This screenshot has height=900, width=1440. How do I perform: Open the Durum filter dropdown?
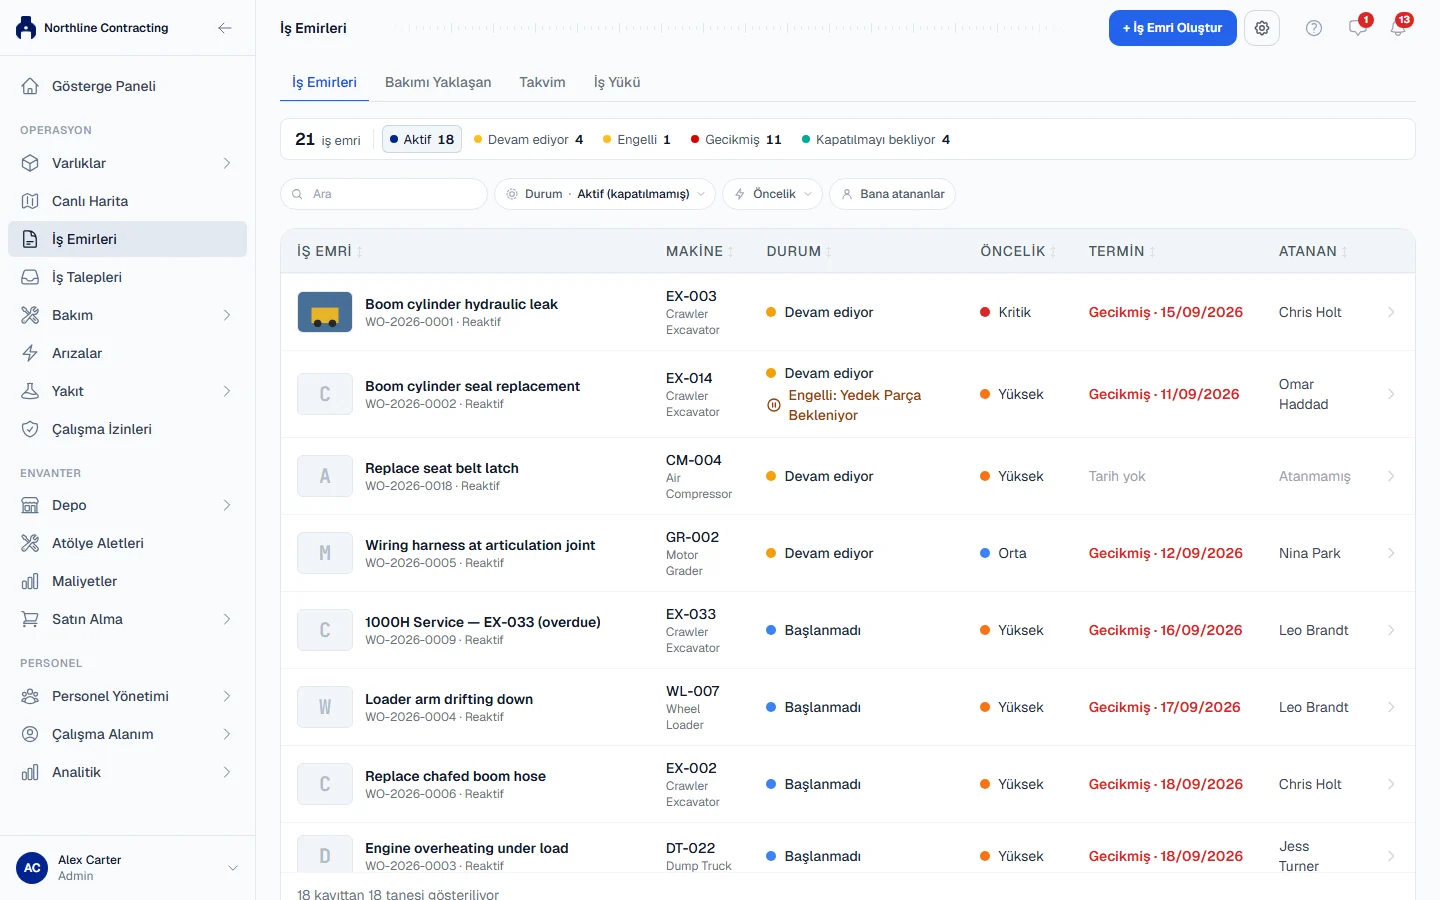point(605,194)
